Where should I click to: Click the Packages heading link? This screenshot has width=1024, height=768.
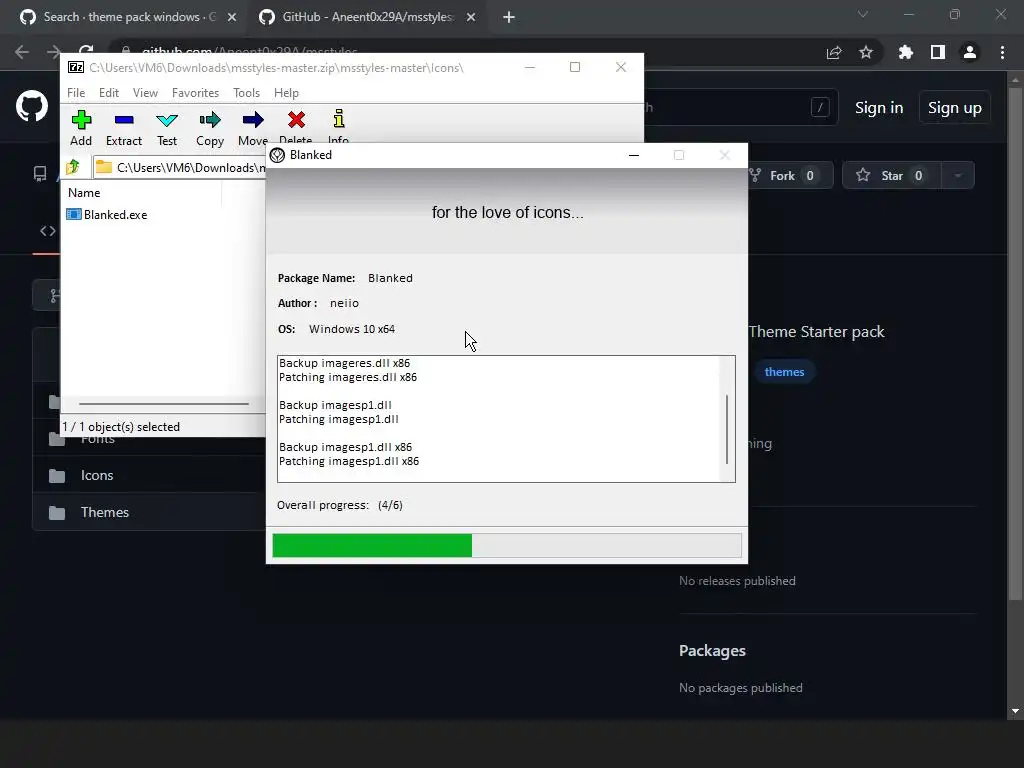[712, 650]
